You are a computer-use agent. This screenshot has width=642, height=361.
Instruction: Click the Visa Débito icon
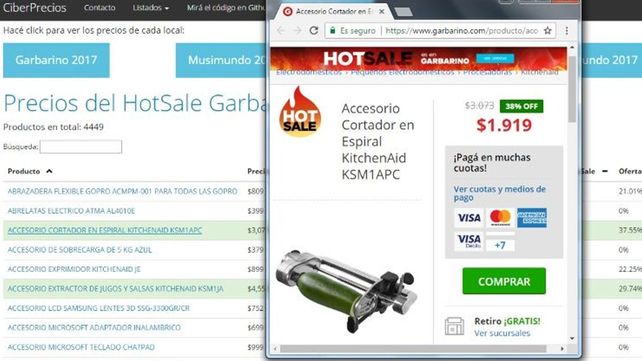click(469, 241)
